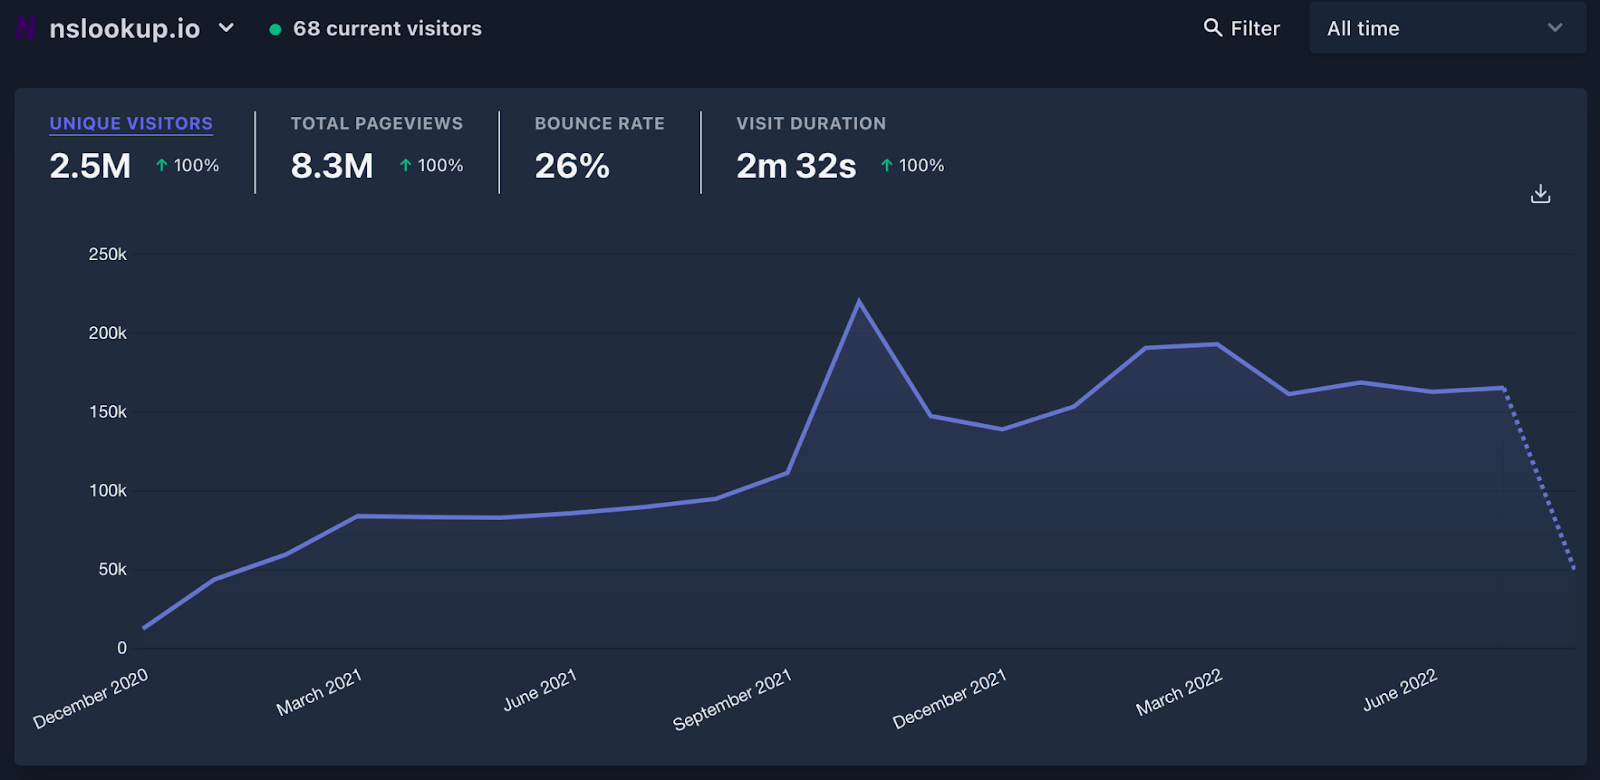Click the December 2021 axis label
The height and width of the screenshot is (780, 1600).
949,698
